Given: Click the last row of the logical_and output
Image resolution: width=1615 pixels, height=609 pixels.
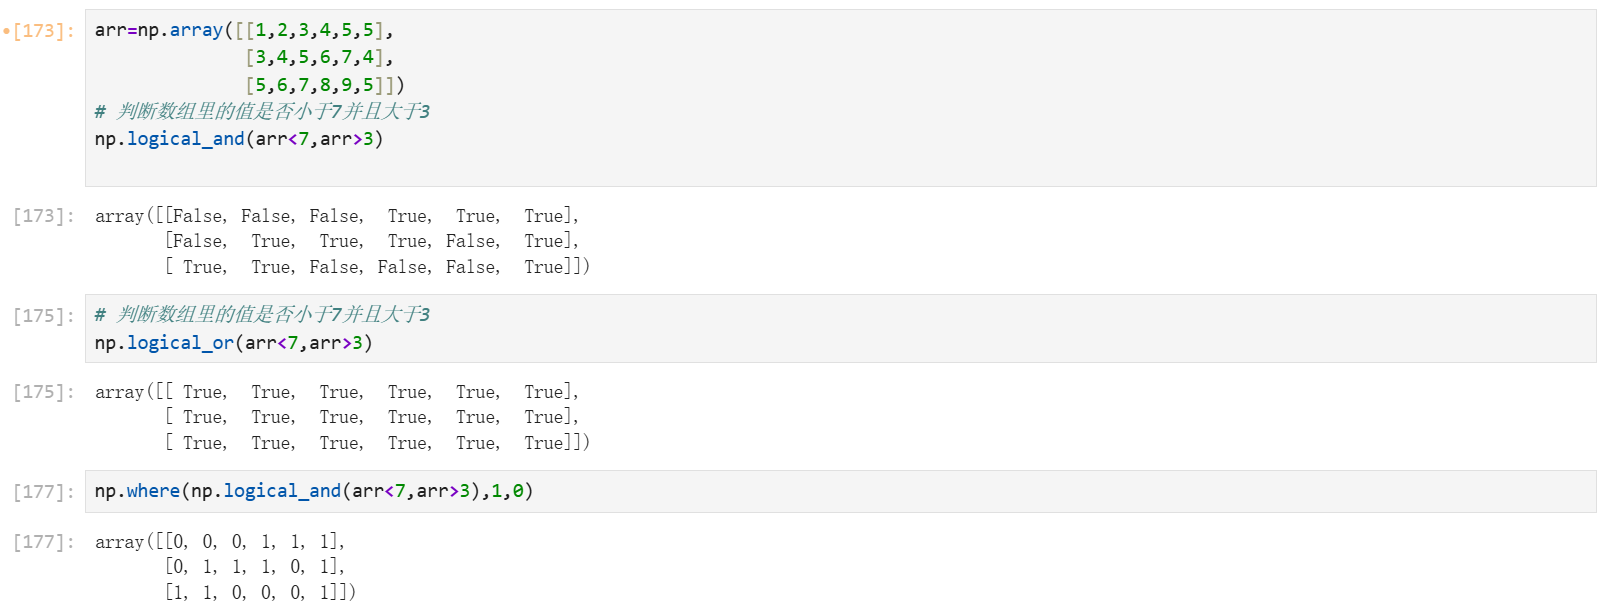Looking at the screenshot, I should tap(376, 267).
